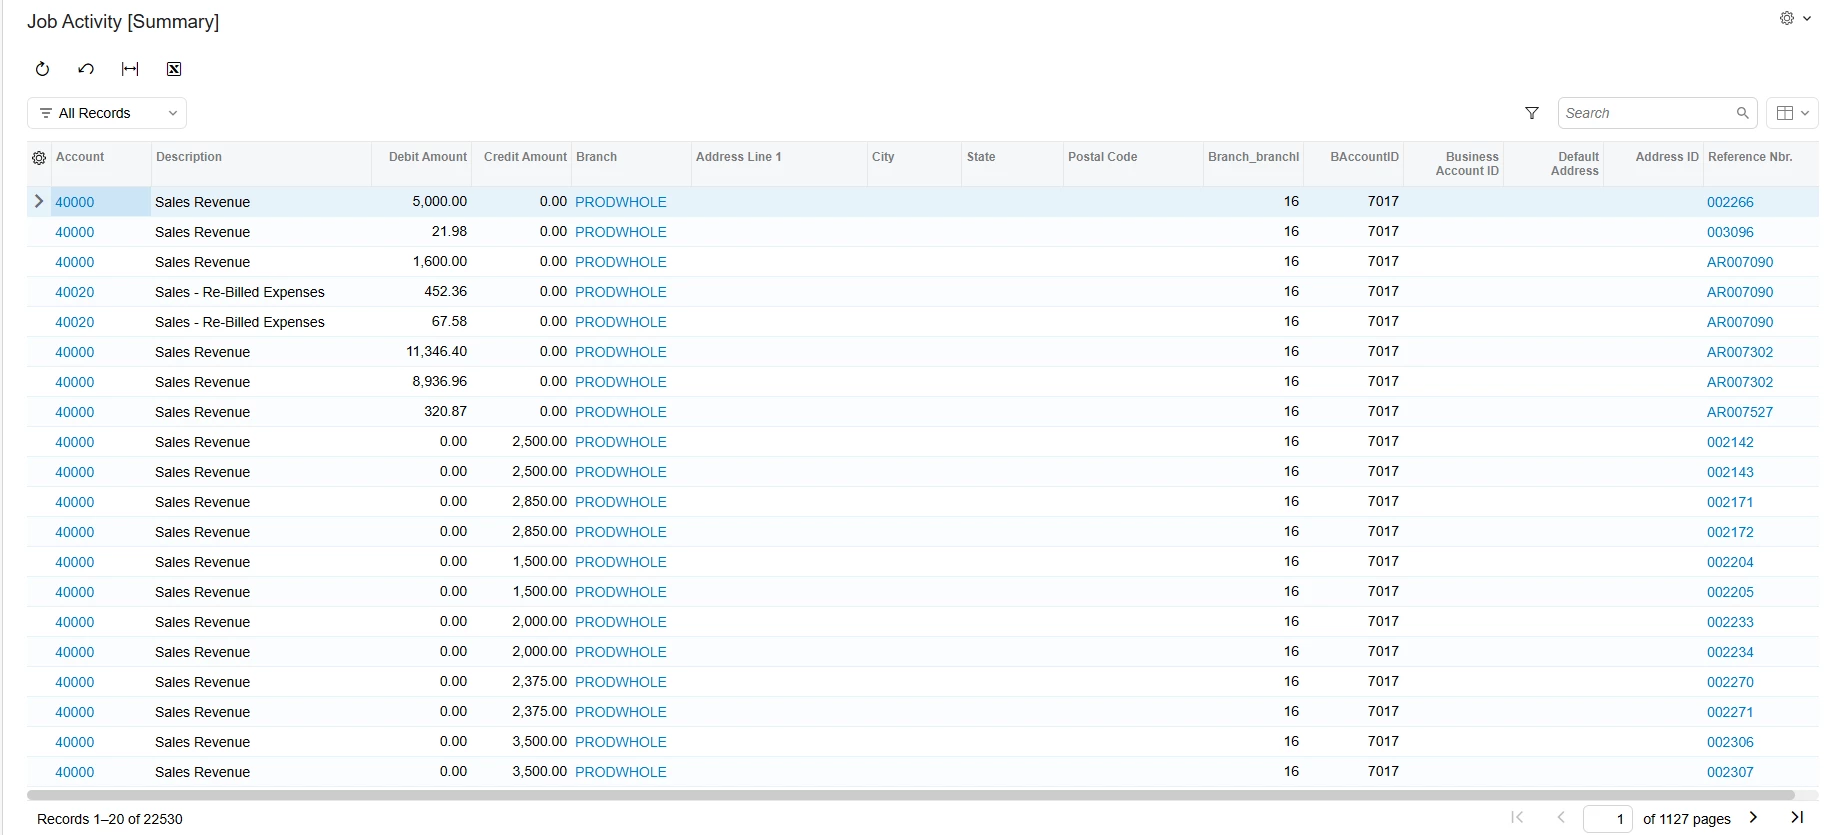Open the page settings gear menu
This screenshot has width=1843, height=835.
1795,18
